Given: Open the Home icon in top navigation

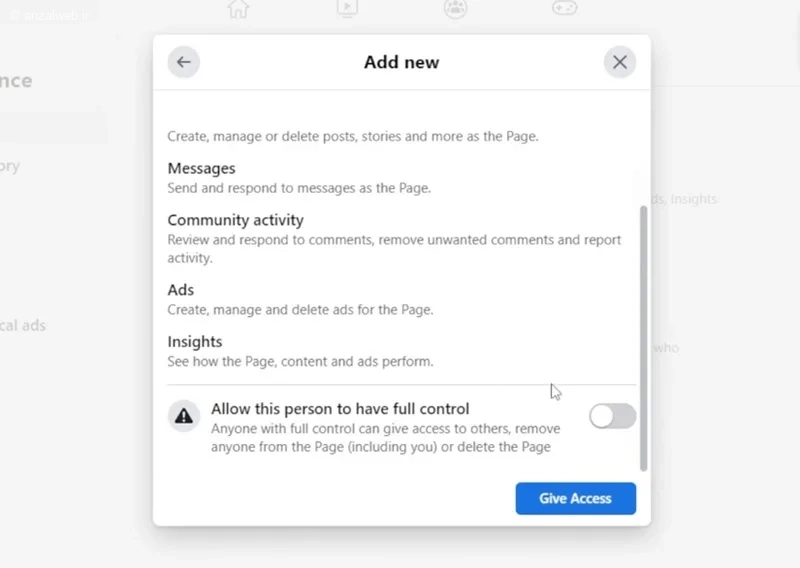Looking at the screenshot, I should [238, 9].
